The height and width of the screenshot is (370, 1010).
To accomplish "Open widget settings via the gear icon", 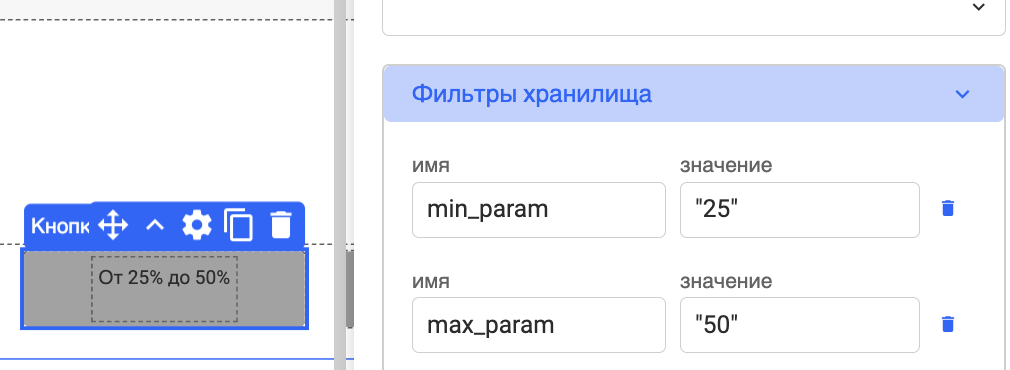I will (x=196, y=225).
